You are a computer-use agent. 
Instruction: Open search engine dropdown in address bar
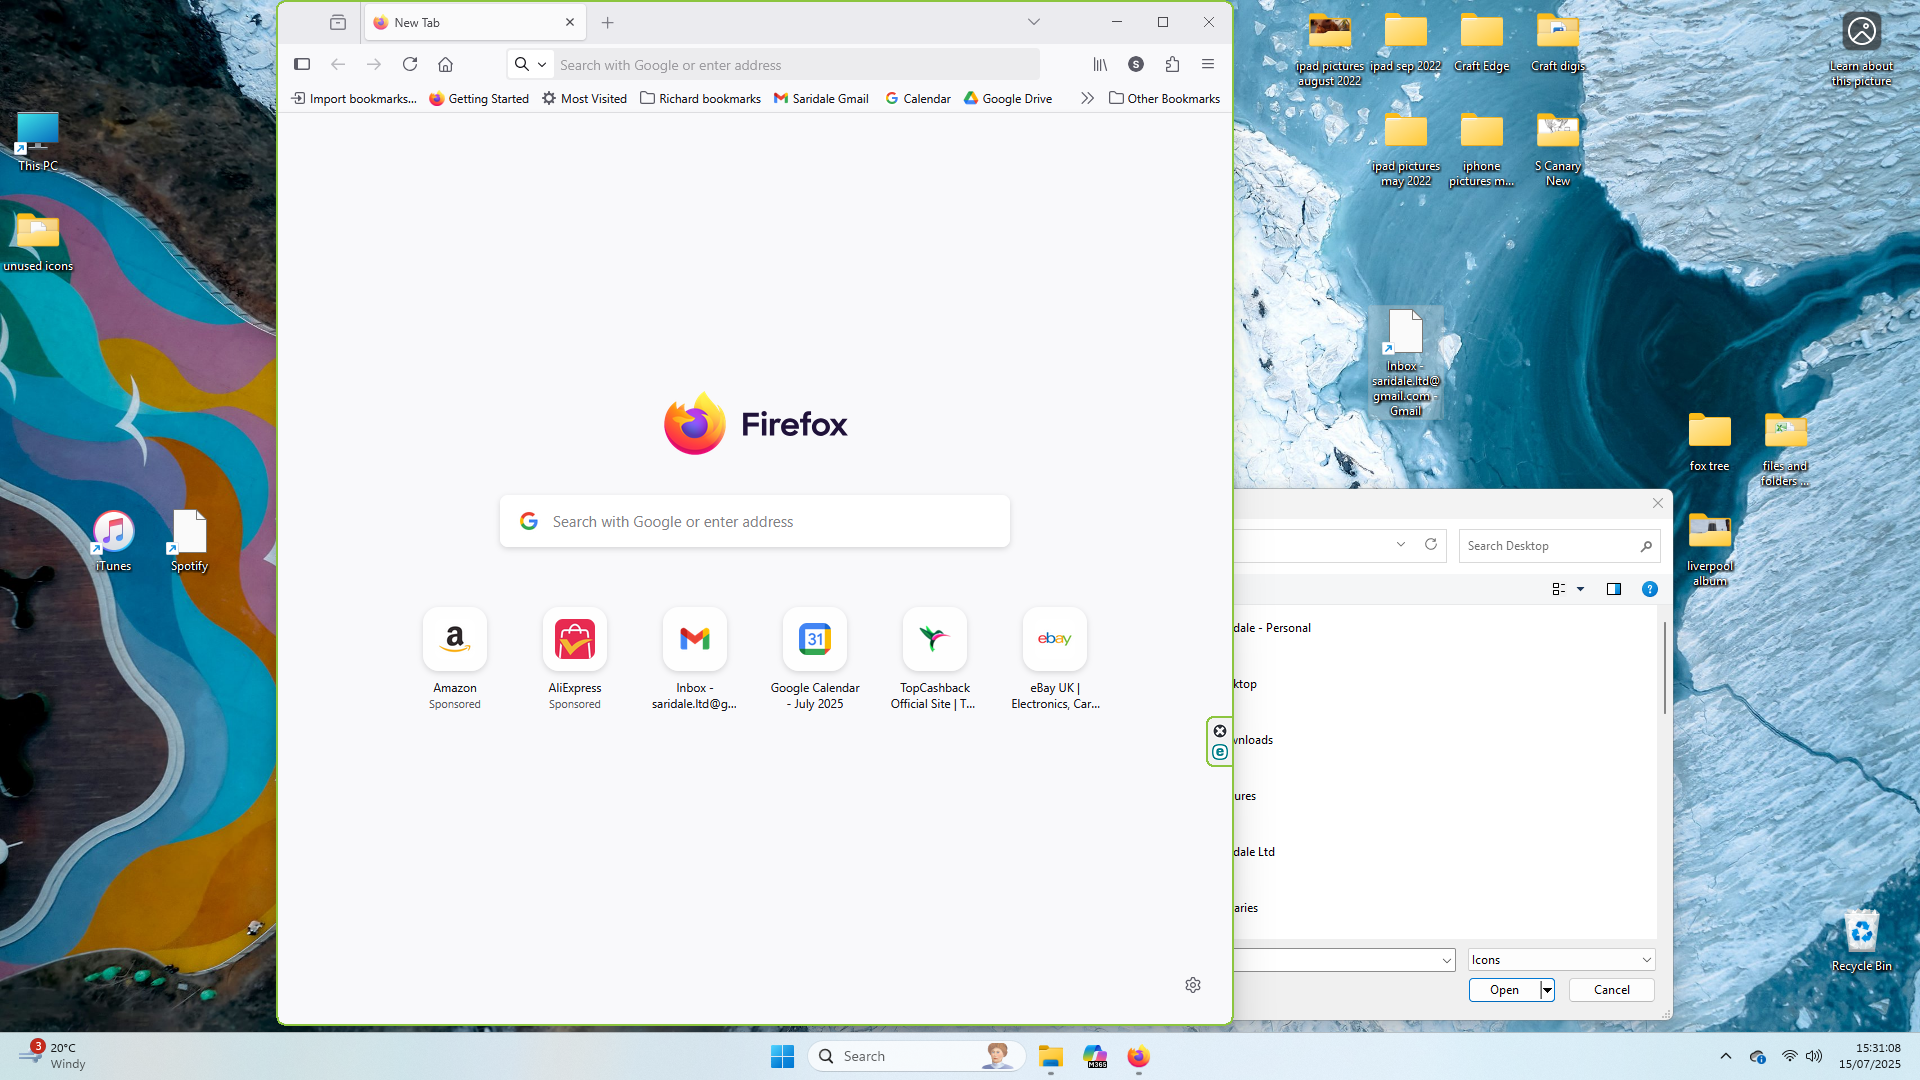531,64
